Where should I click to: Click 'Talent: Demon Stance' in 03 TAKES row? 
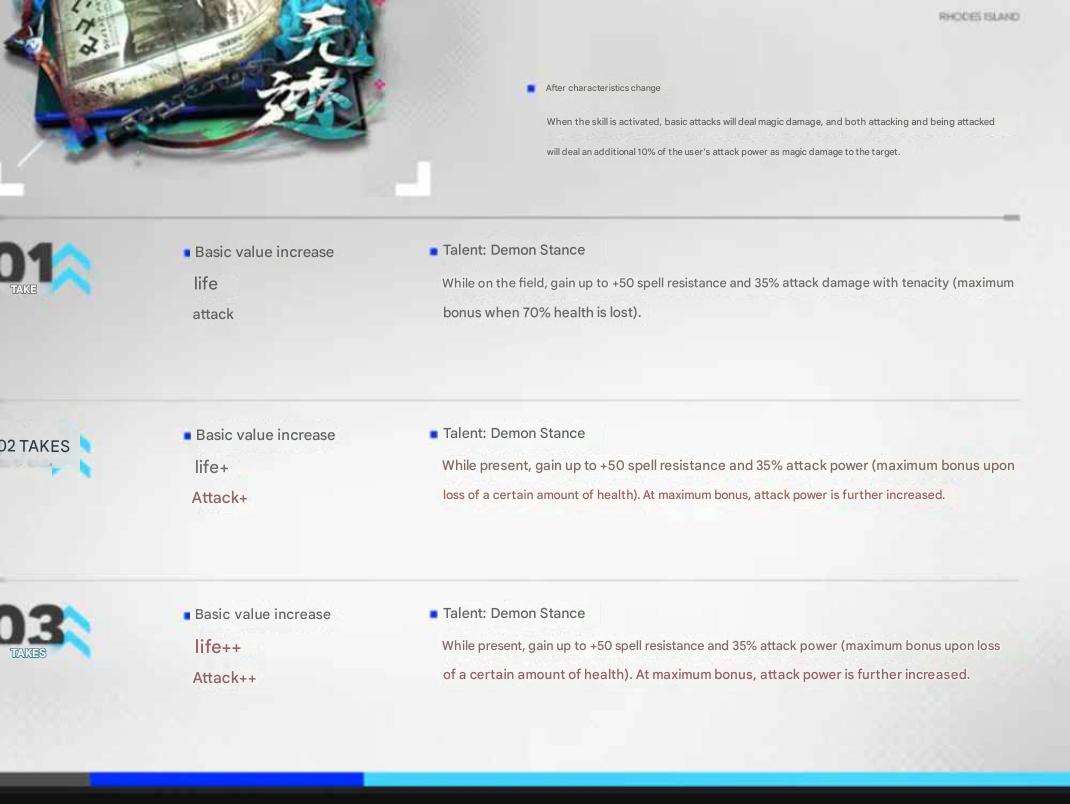tap(514, 614)
